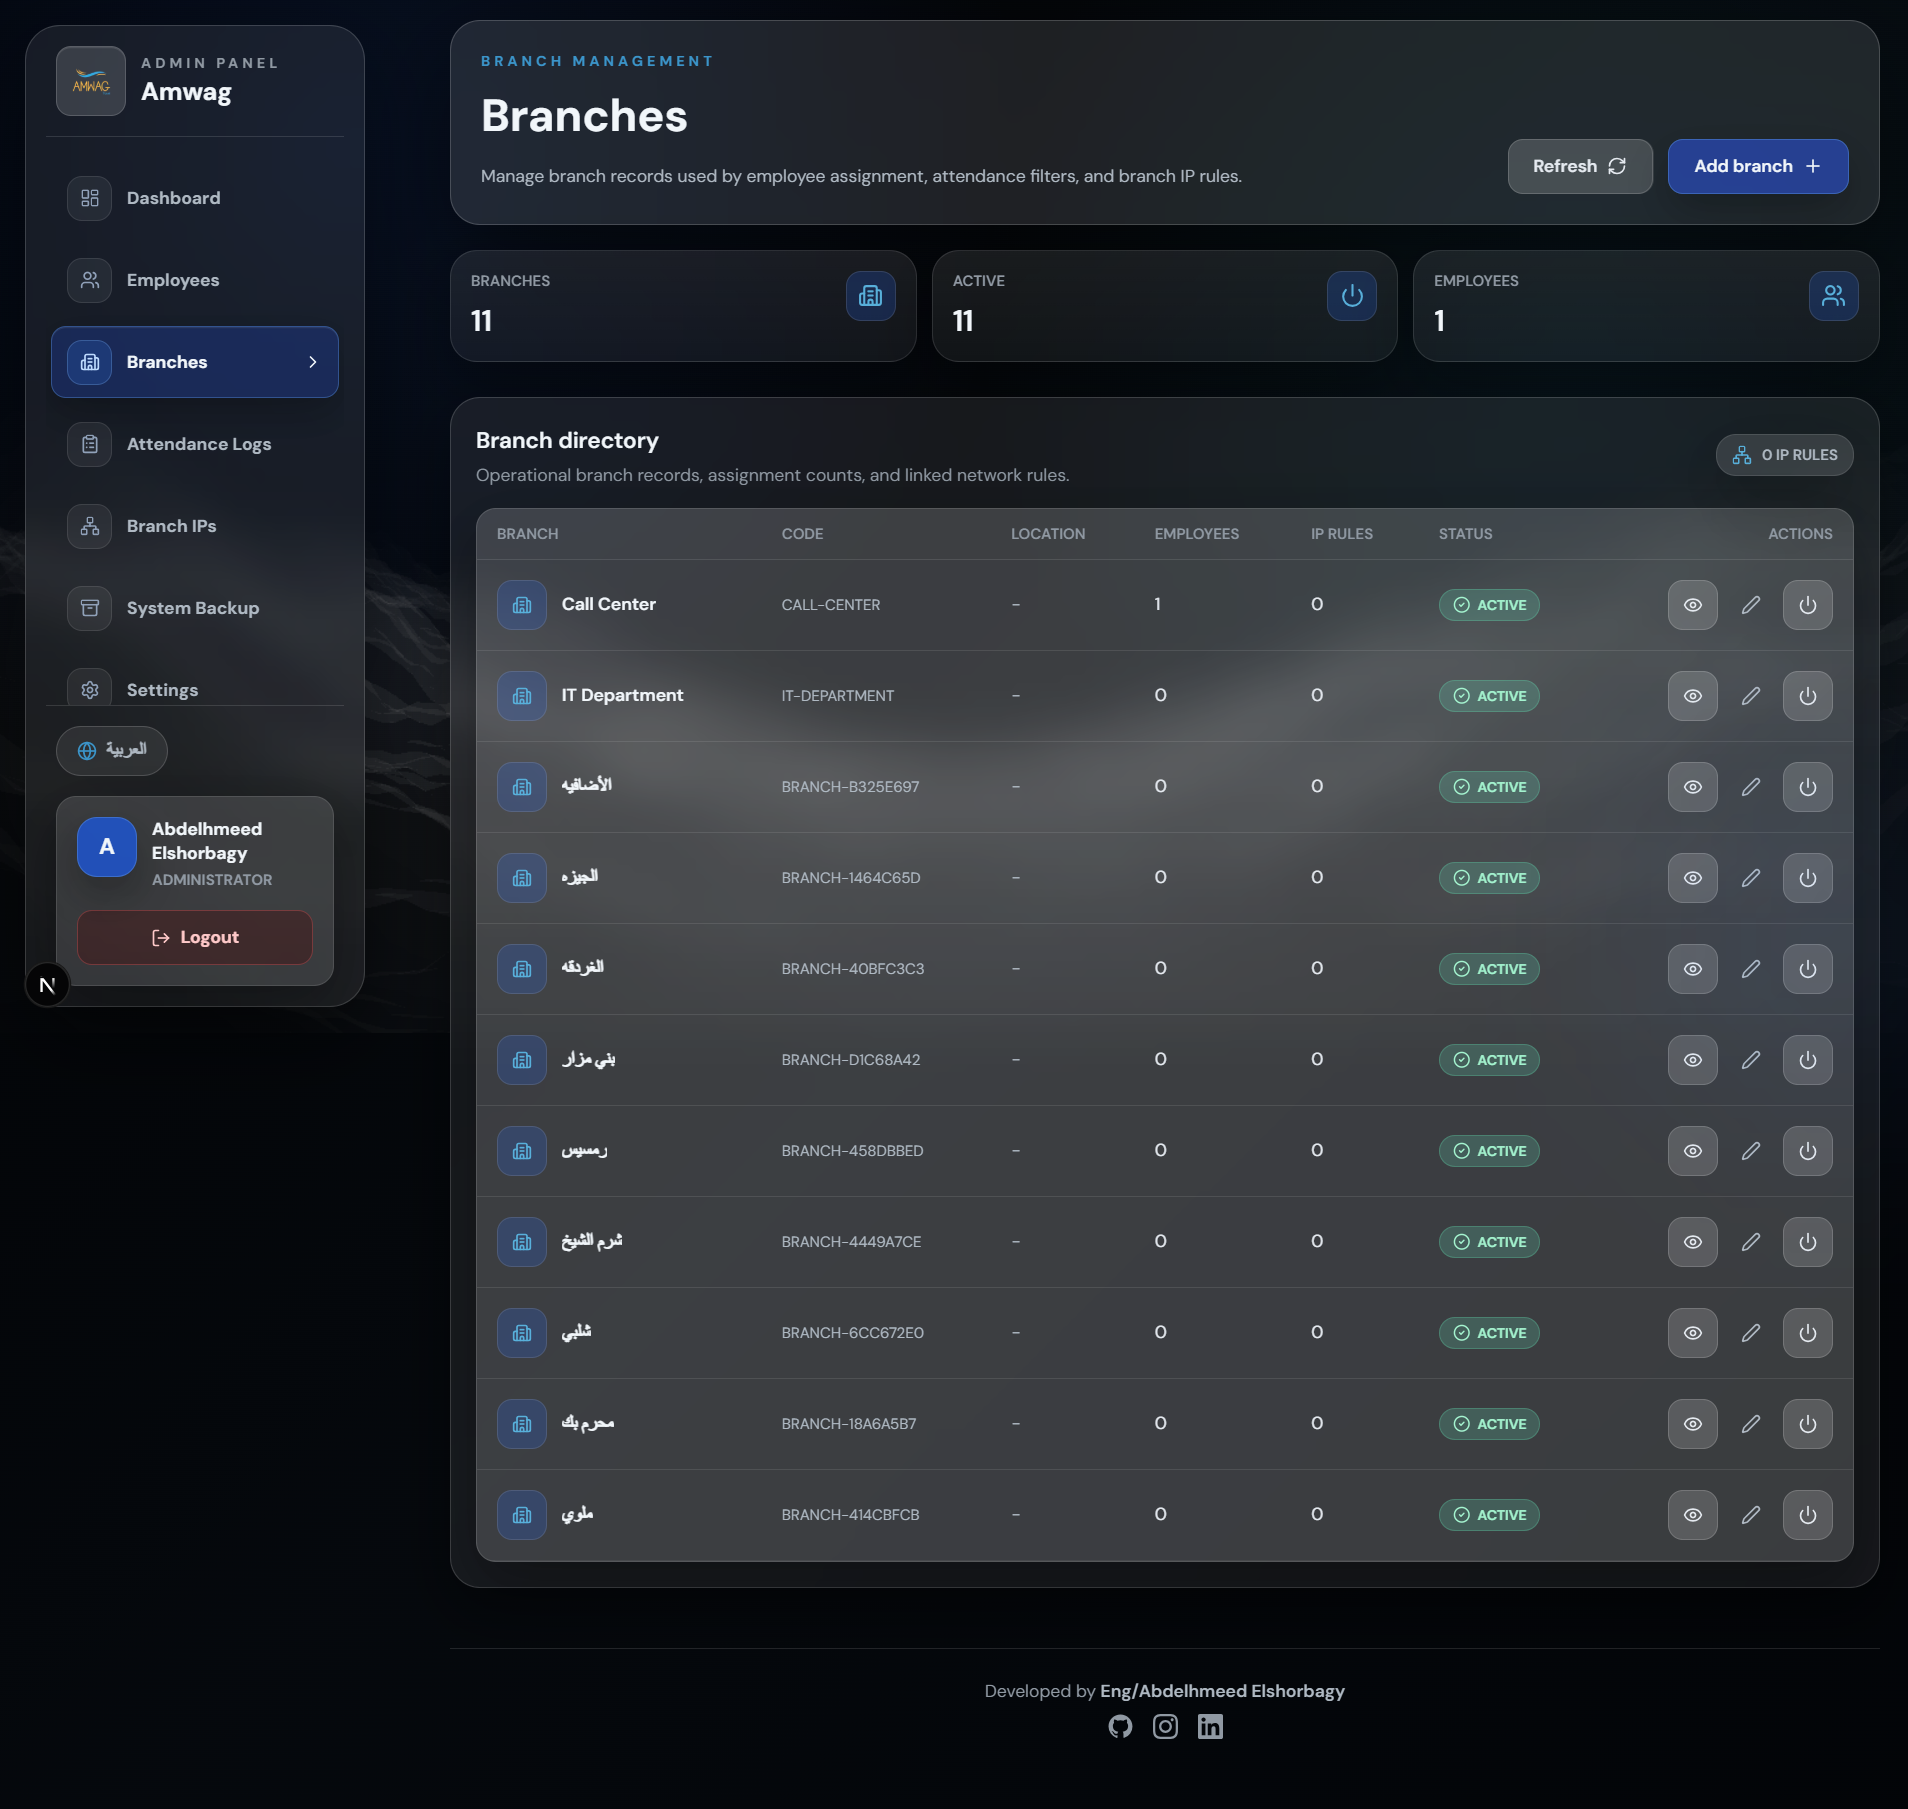
Task: Toggle power for BRANCH-B325E697
Action: (1808, 787)
